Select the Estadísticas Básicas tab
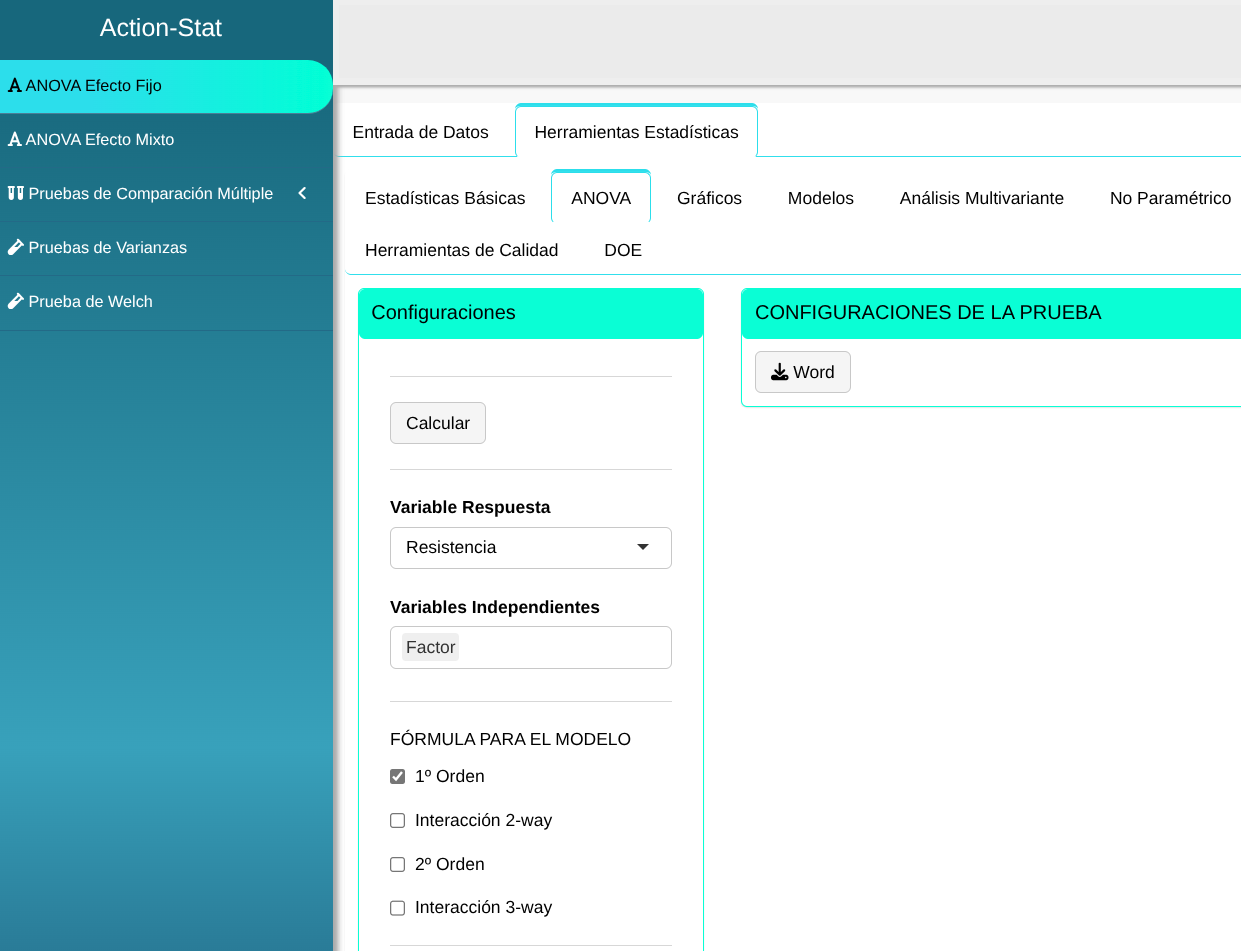Screen dimensions: 1241x951 click(x=445, y=198)
